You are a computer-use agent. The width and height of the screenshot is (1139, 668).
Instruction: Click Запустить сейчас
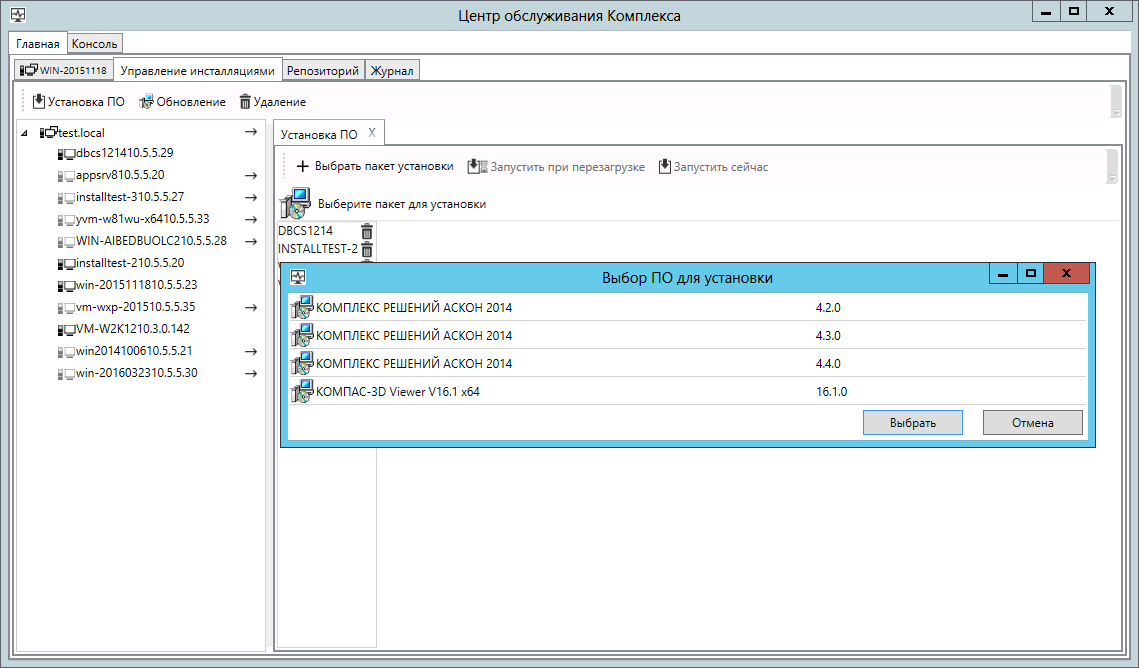[713, 166]
